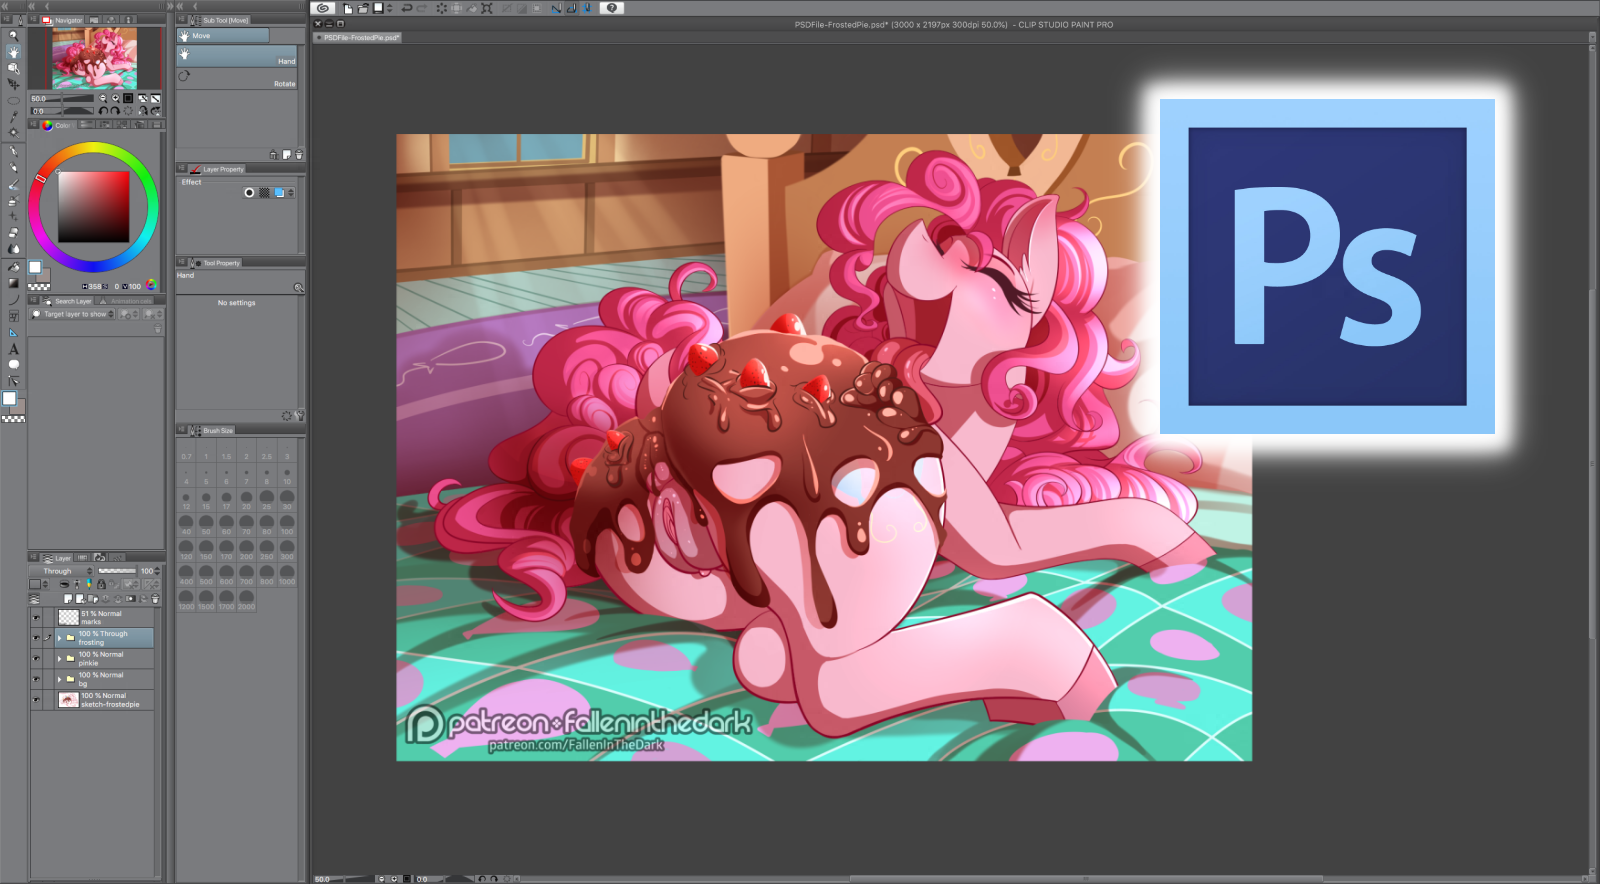Click the Clip Studio spiral icon
Screen dimensions: 1600x884
(323, 8)
